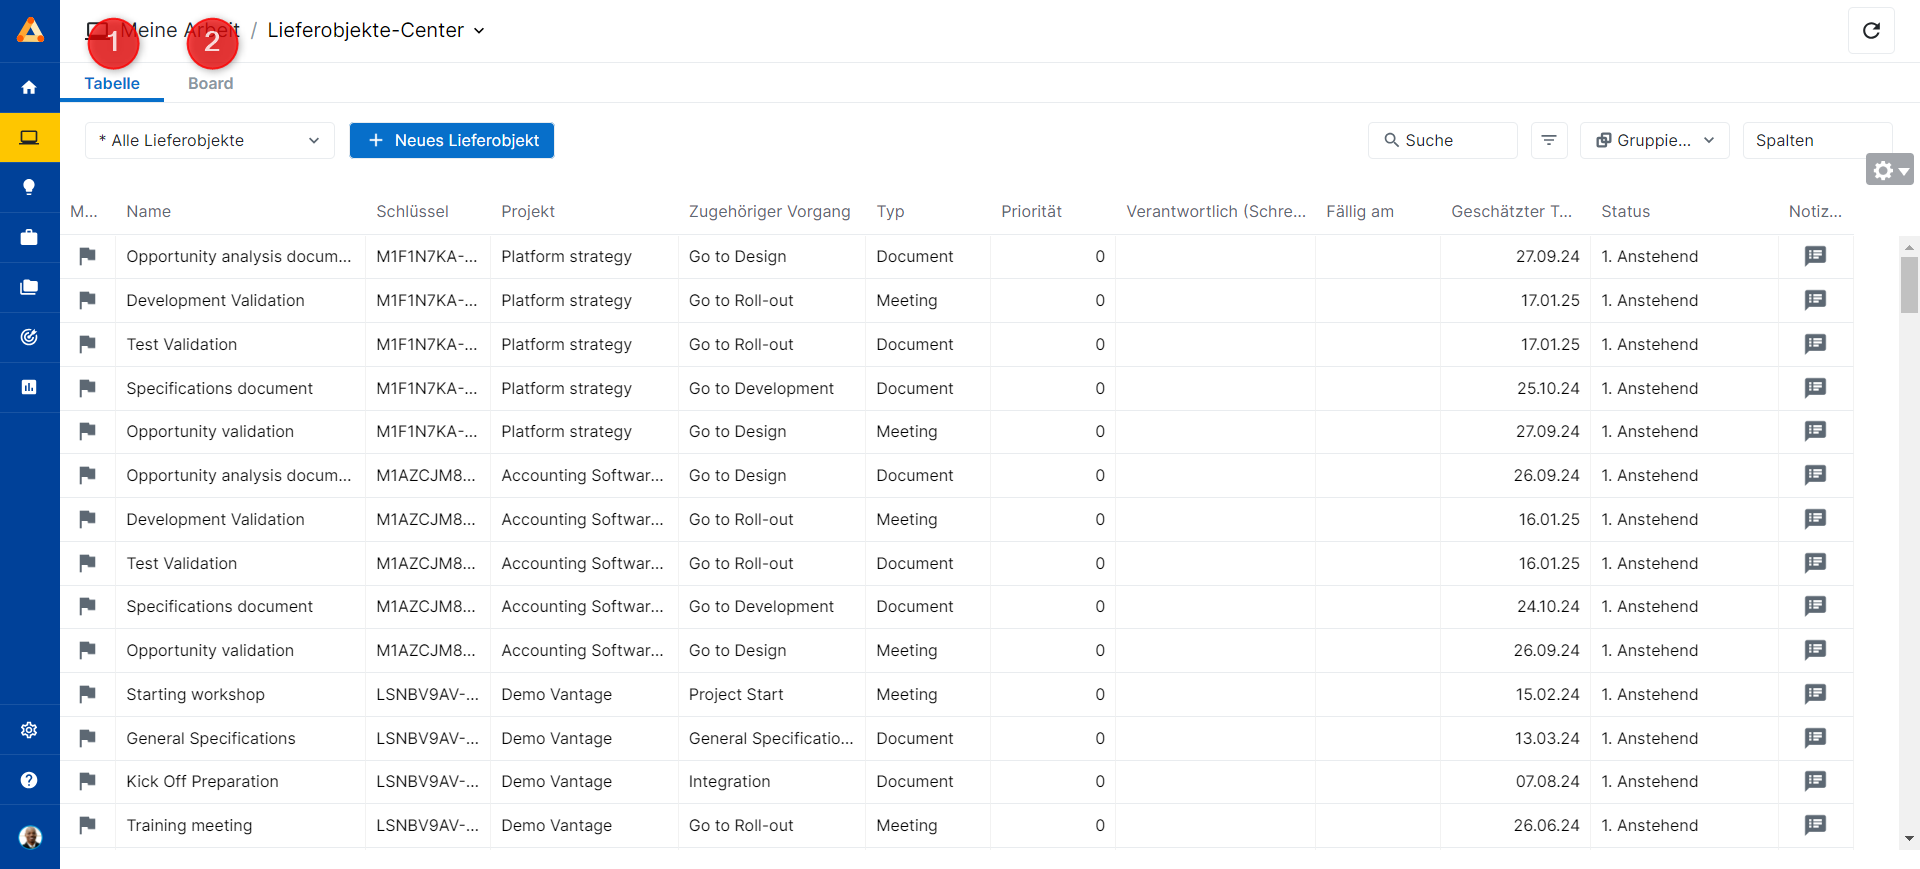Open the briefcase sidebar icon
Screen dimensions: 1920x869
pos(29,237)
